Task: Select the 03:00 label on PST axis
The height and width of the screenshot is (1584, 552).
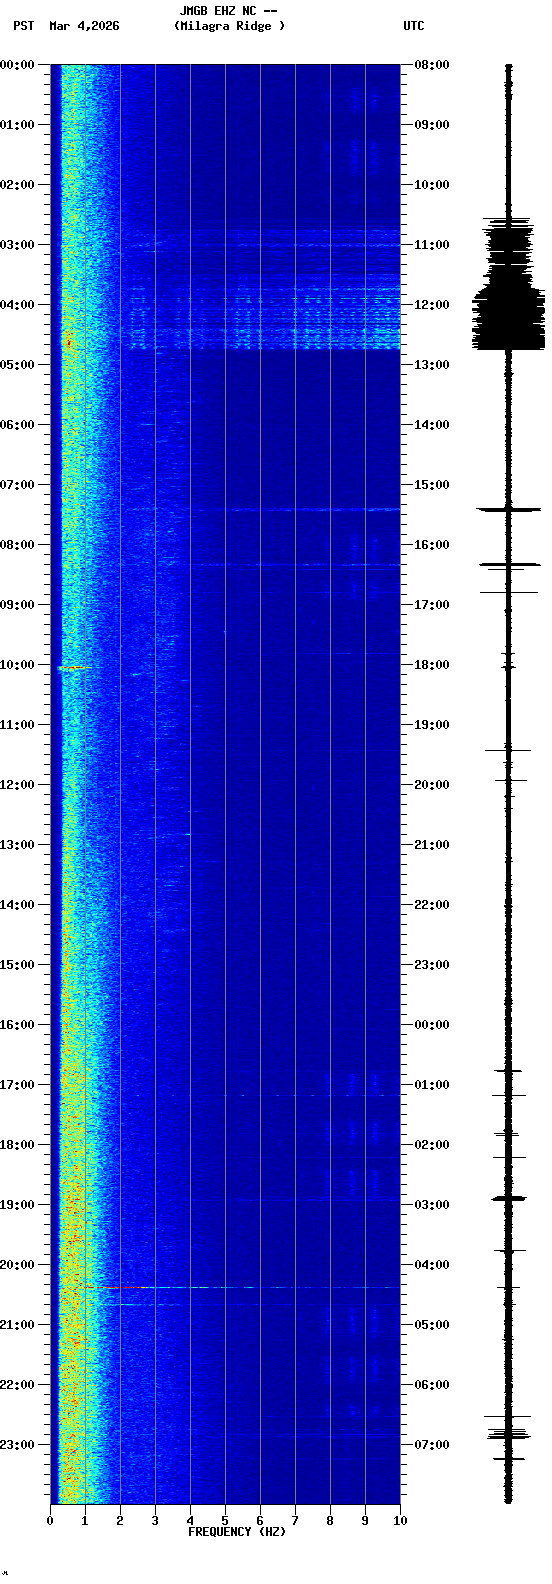Action: (17, 245)
